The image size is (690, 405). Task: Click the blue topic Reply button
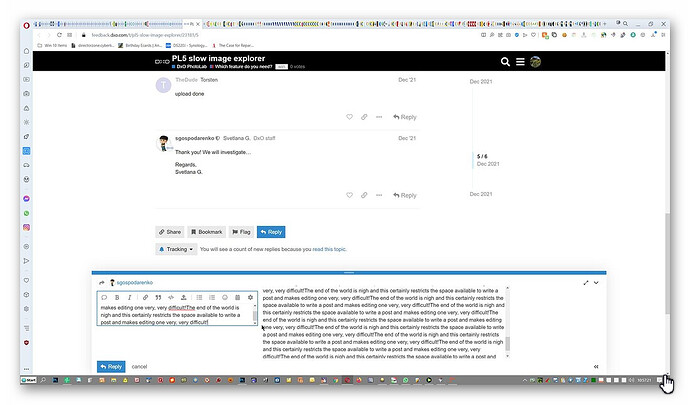(x=271, y=232)
